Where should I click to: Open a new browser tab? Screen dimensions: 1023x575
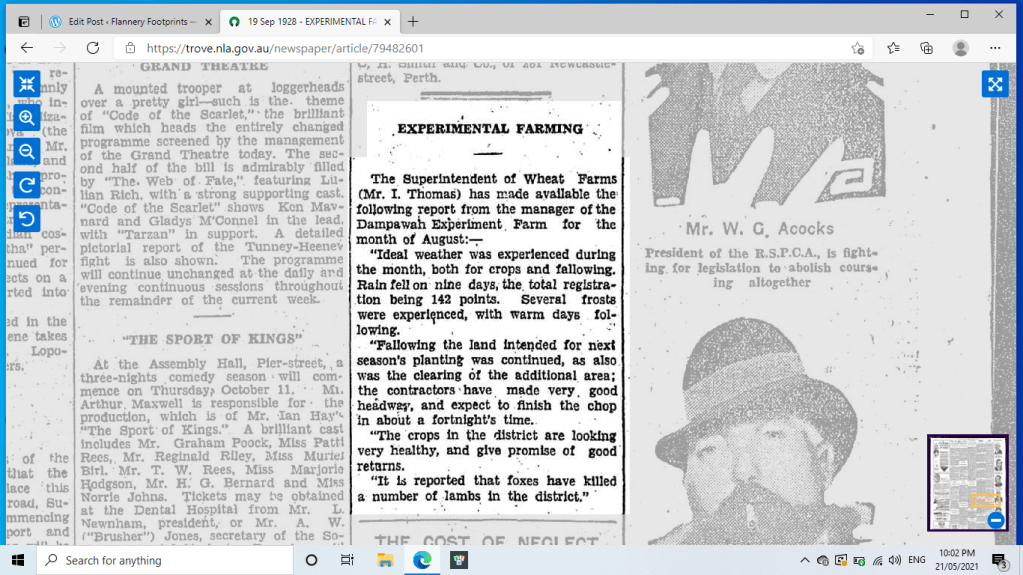pyautogui.click(x=413, y=21)
